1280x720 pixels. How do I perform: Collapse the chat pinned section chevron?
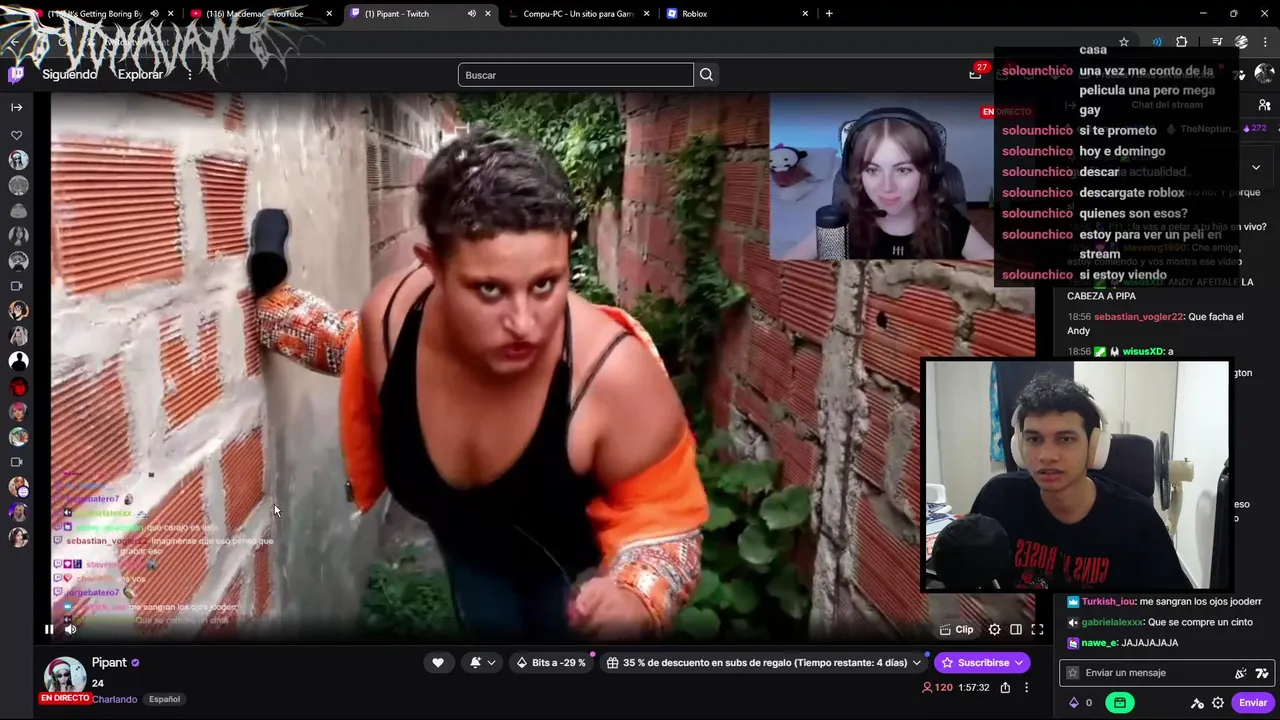pyautogui.click(x=1256, y=167)
